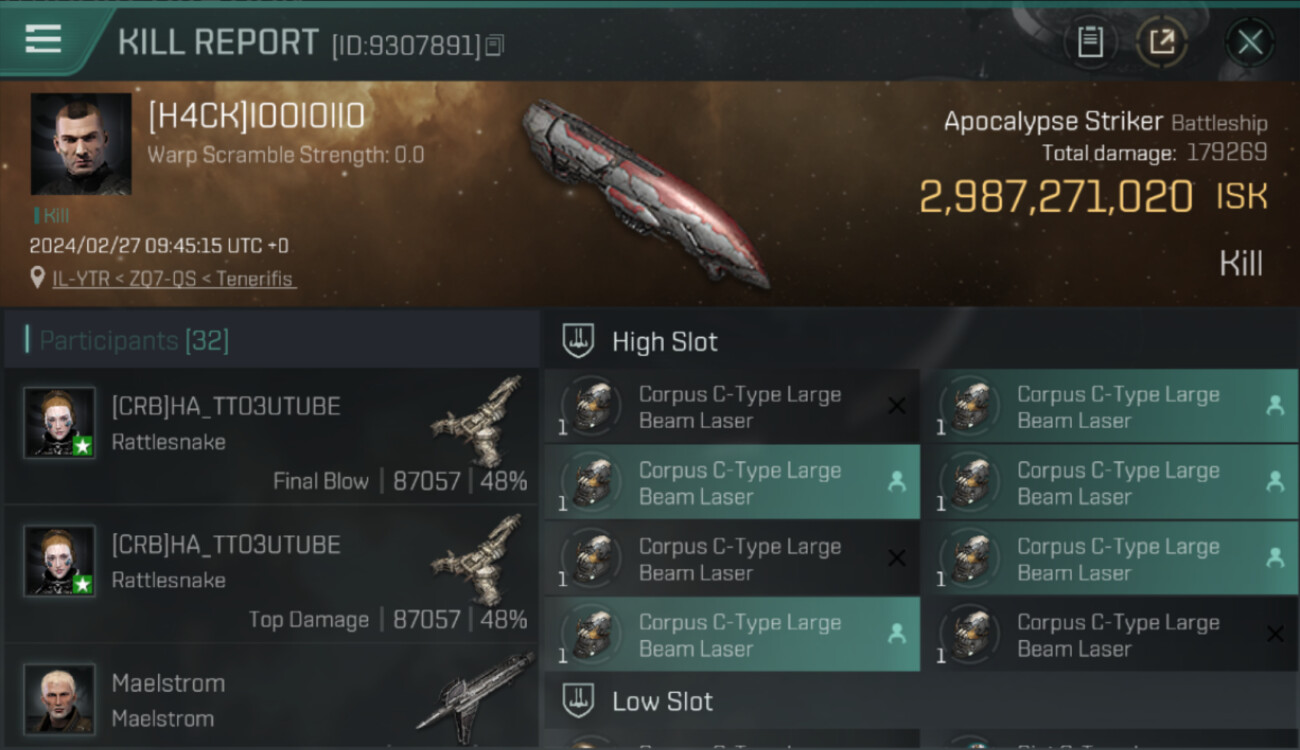Click the Apocalypse Striker ship image
Screen dimensions: 1300x750
pyautogui.click(x=645, y=191)
